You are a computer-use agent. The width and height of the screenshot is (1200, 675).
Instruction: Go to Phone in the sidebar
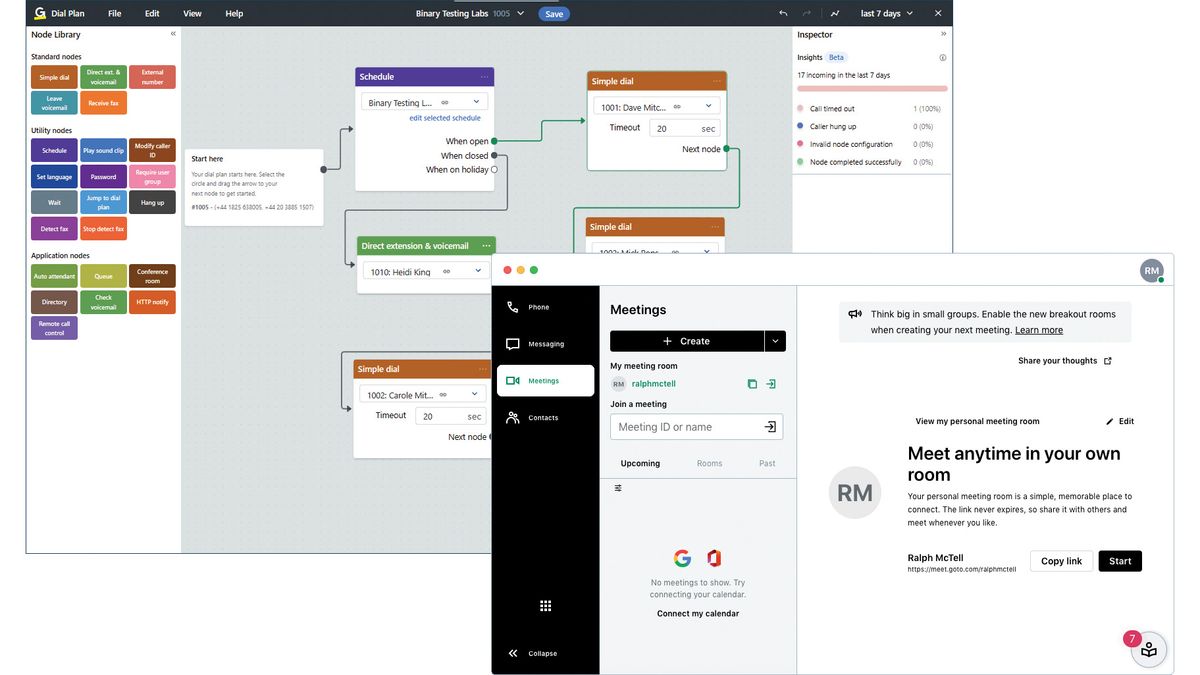[x=546, y=307]
